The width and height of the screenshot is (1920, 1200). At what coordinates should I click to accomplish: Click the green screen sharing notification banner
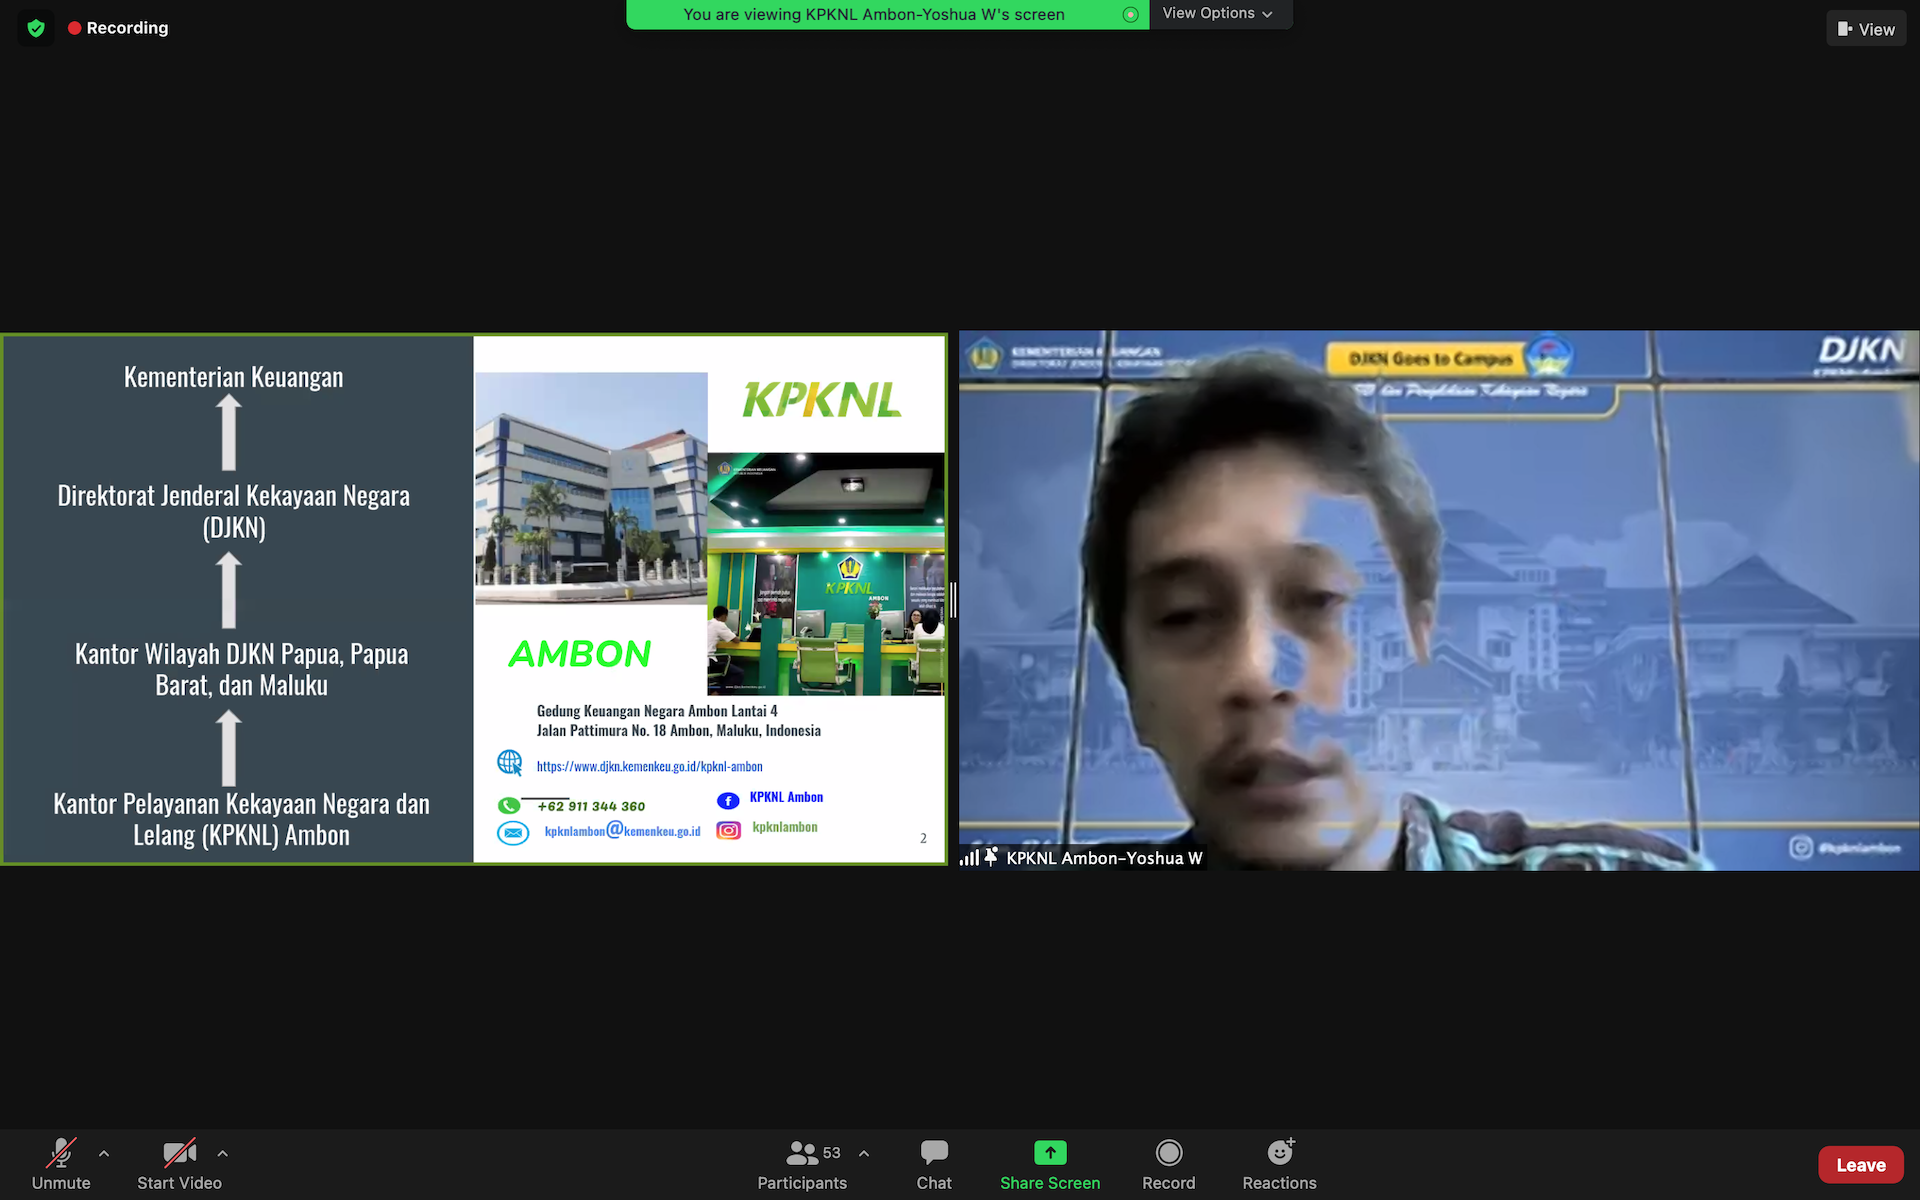(x=873, y=14)
